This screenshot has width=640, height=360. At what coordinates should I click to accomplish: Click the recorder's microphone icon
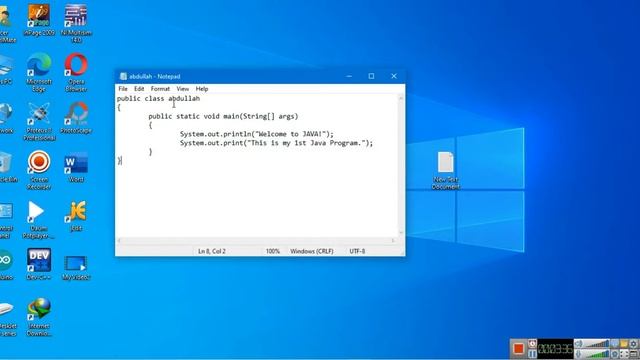(578, 353)
